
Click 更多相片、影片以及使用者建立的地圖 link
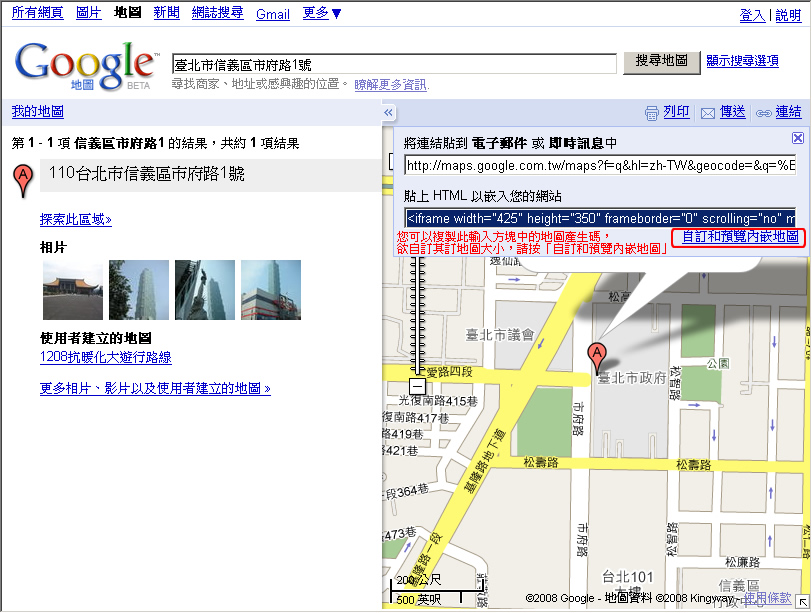click(x=155, y=388)
